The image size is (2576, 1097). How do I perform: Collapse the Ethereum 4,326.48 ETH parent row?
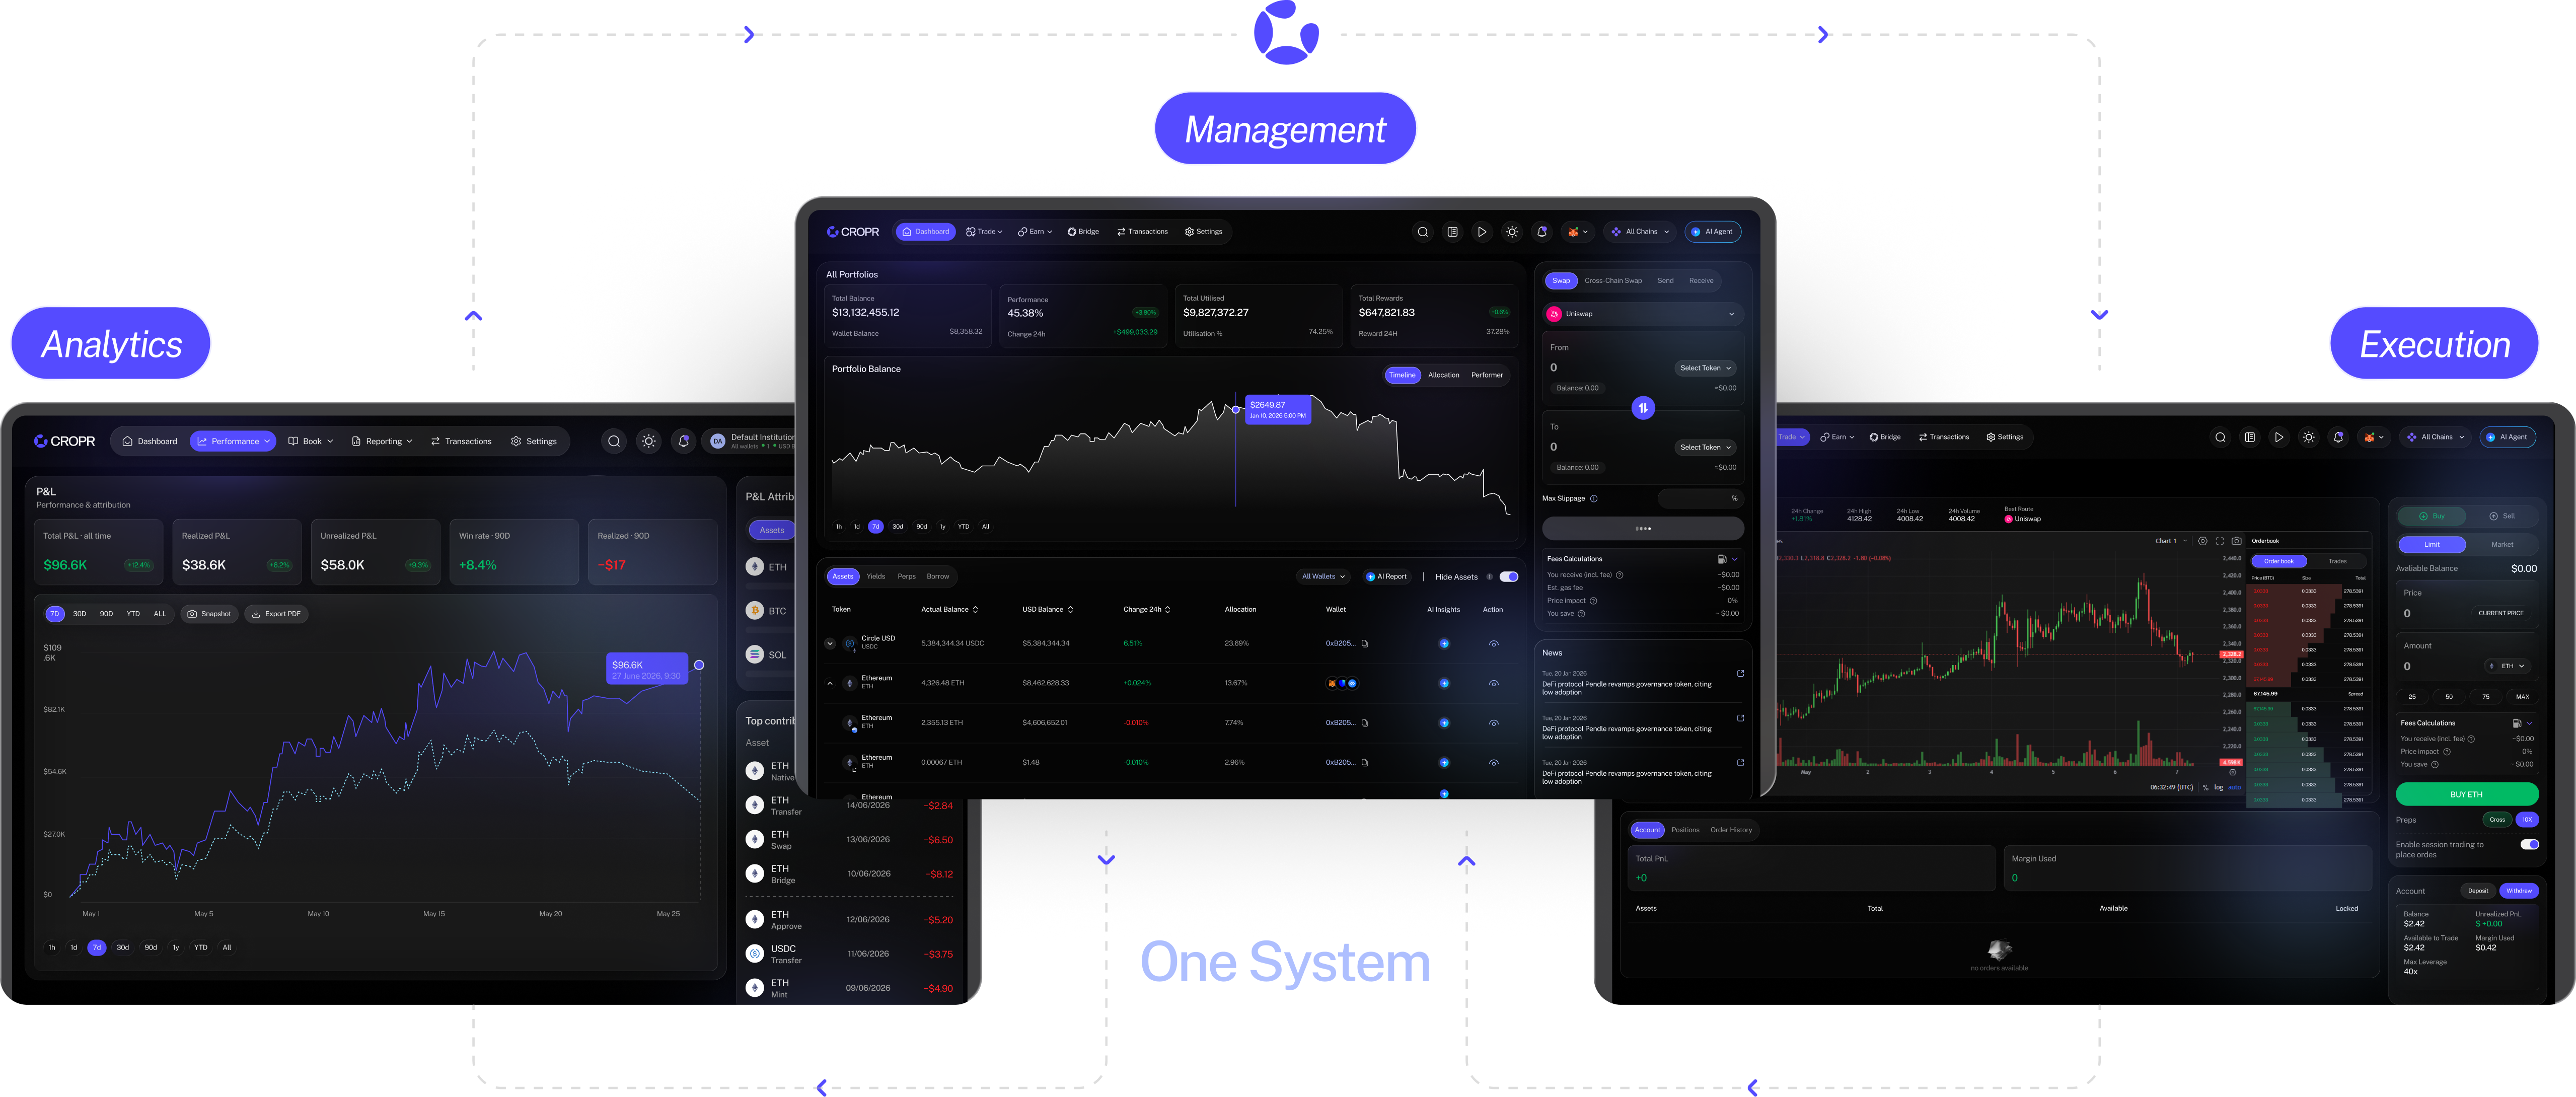pos(829,684)
